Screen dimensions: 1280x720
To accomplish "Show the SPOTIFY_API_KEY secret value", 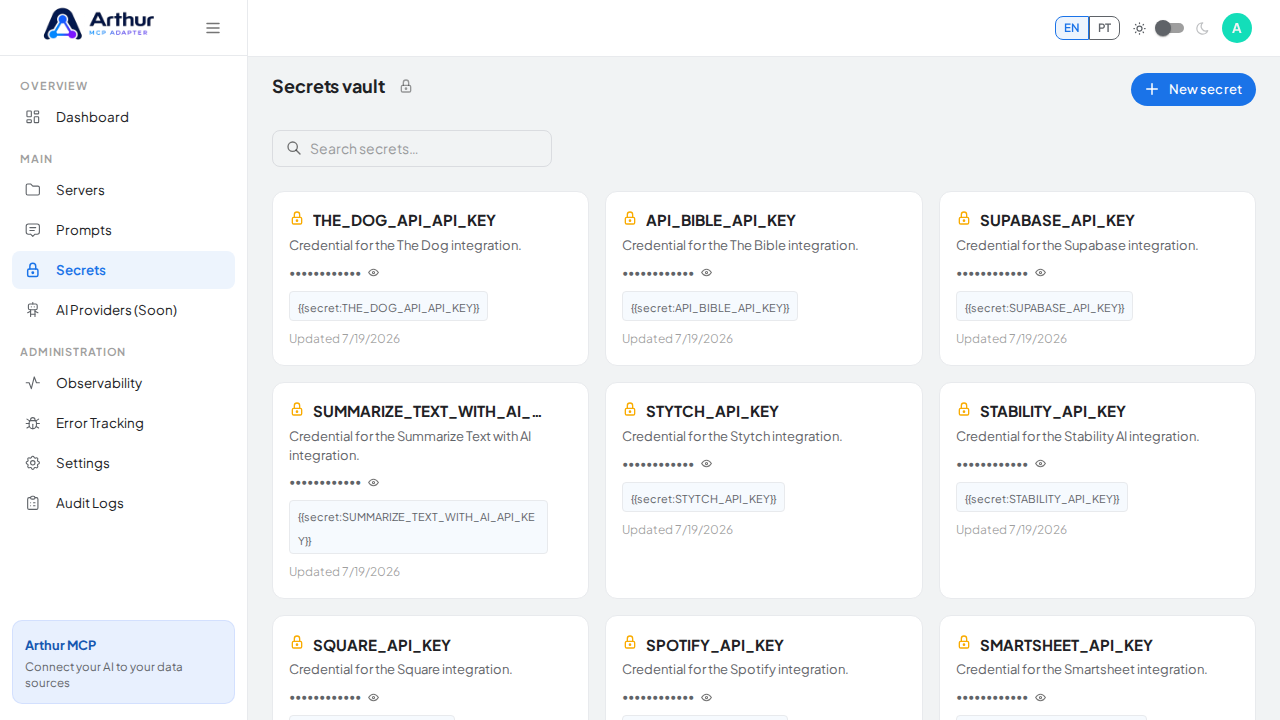I will [707, 697].
